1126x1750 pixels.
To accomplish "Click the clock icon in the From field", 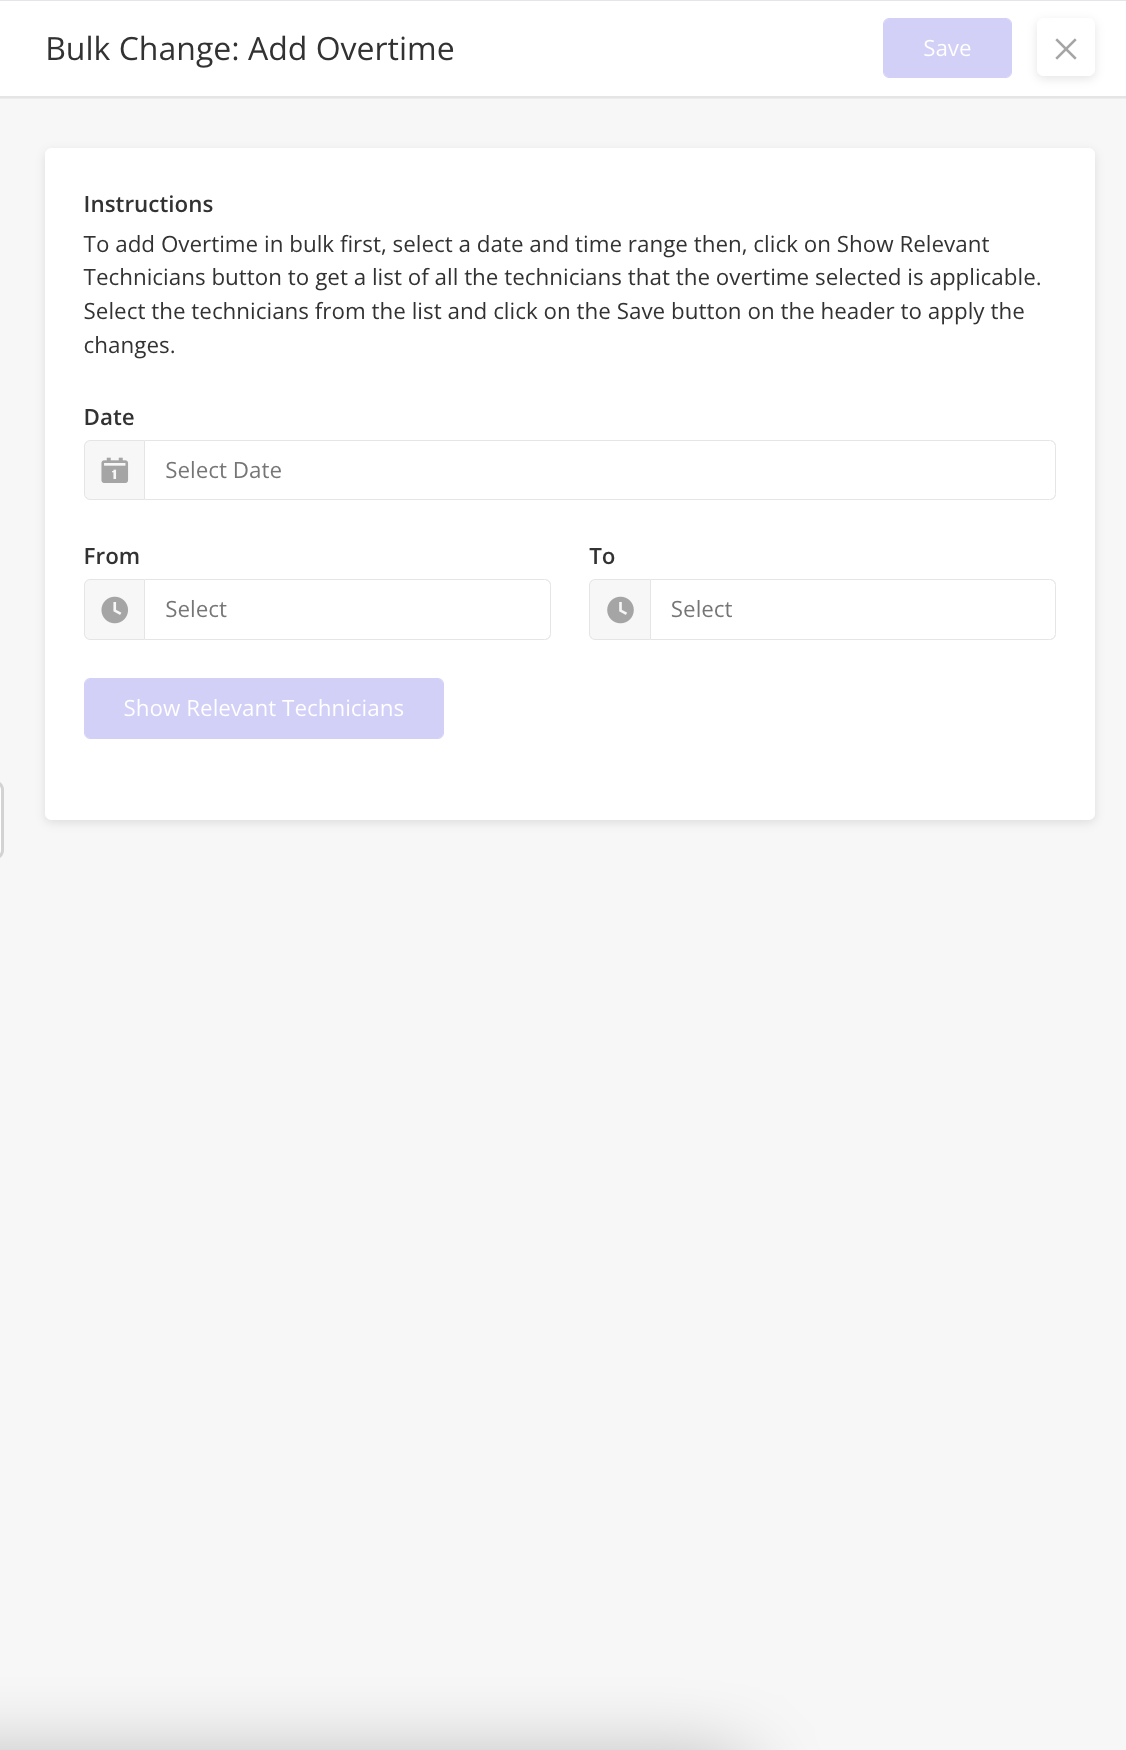I will [115, 609].
